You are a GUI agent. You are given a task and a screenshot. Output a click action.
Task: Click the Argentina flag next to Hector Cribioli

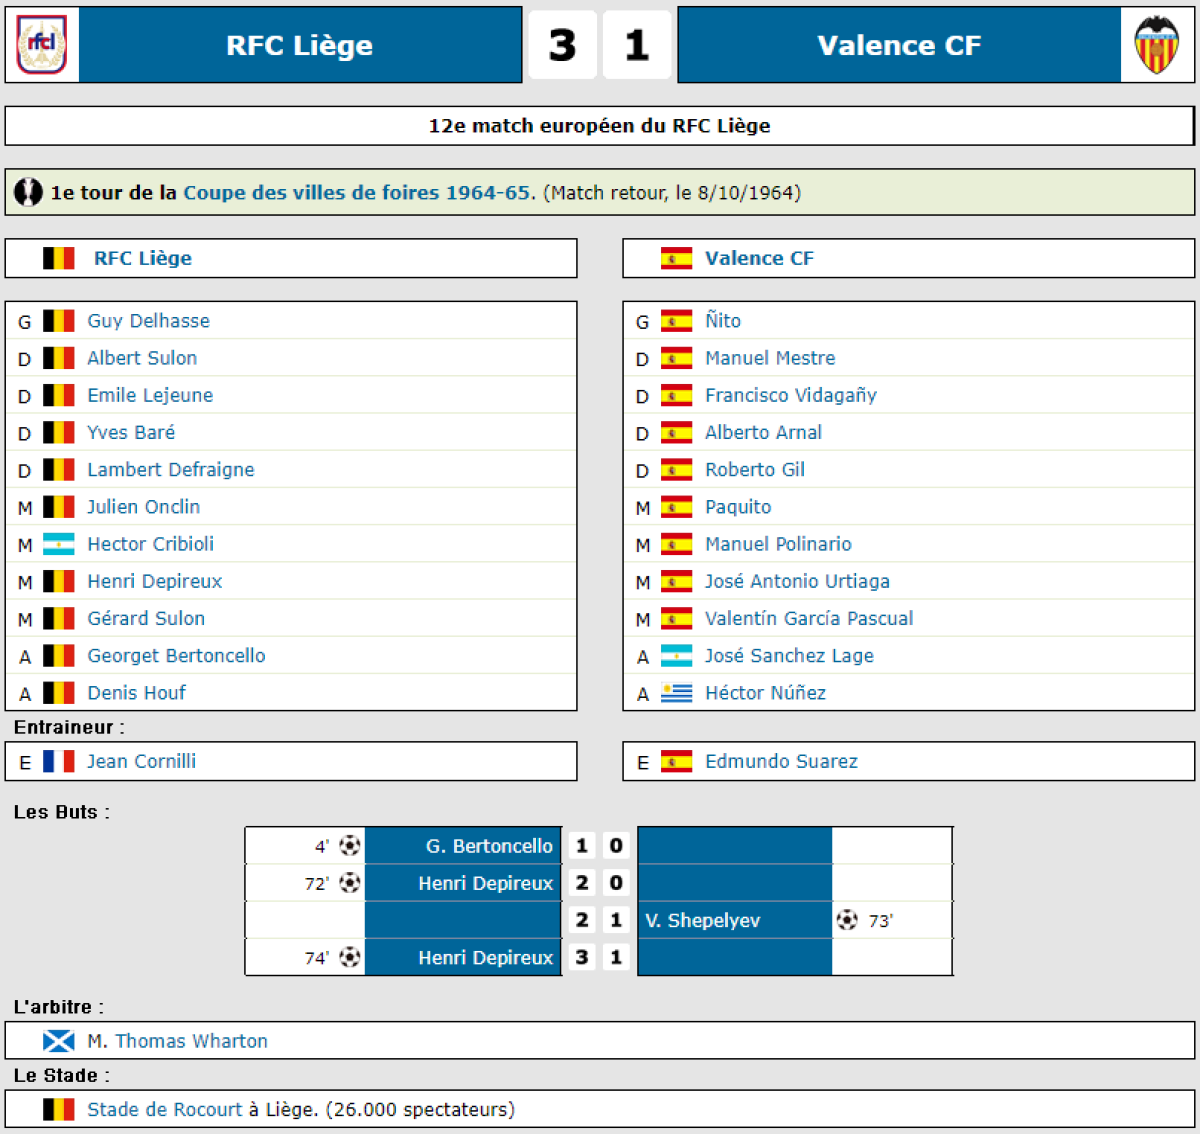click(x=59, y=545)
